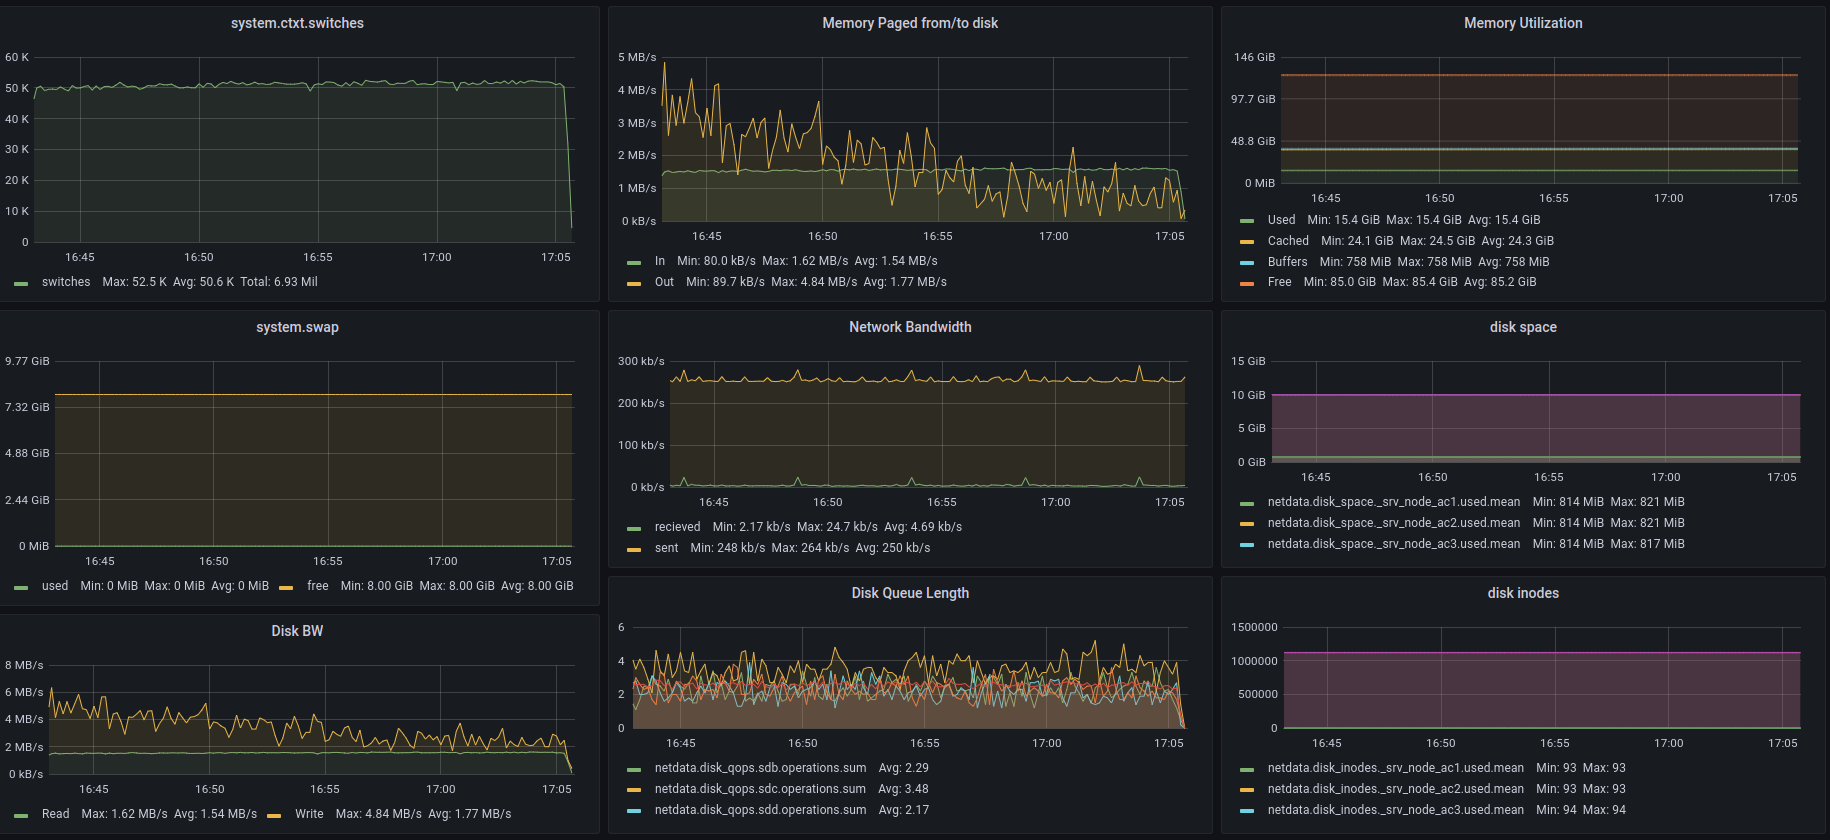Click the green color line beside Read legend
This screenshot has width=1830, height=840.
(x=21, y=815)
